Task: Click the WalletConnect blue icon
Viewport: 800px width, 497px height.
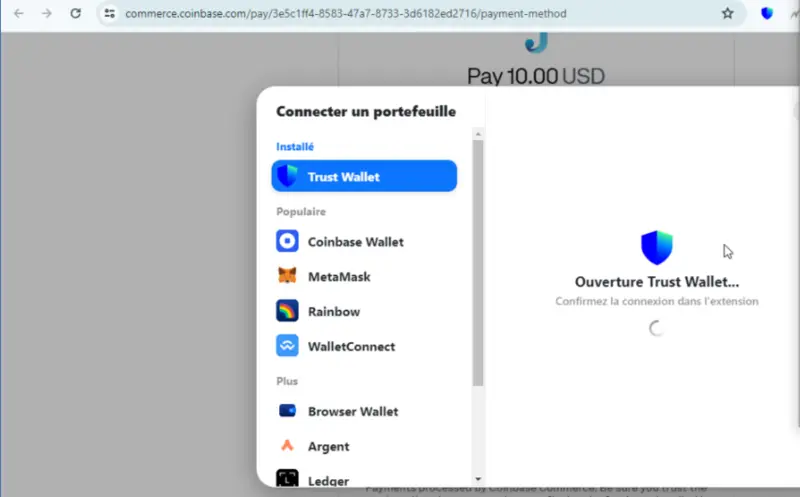Action: [287, 345]
